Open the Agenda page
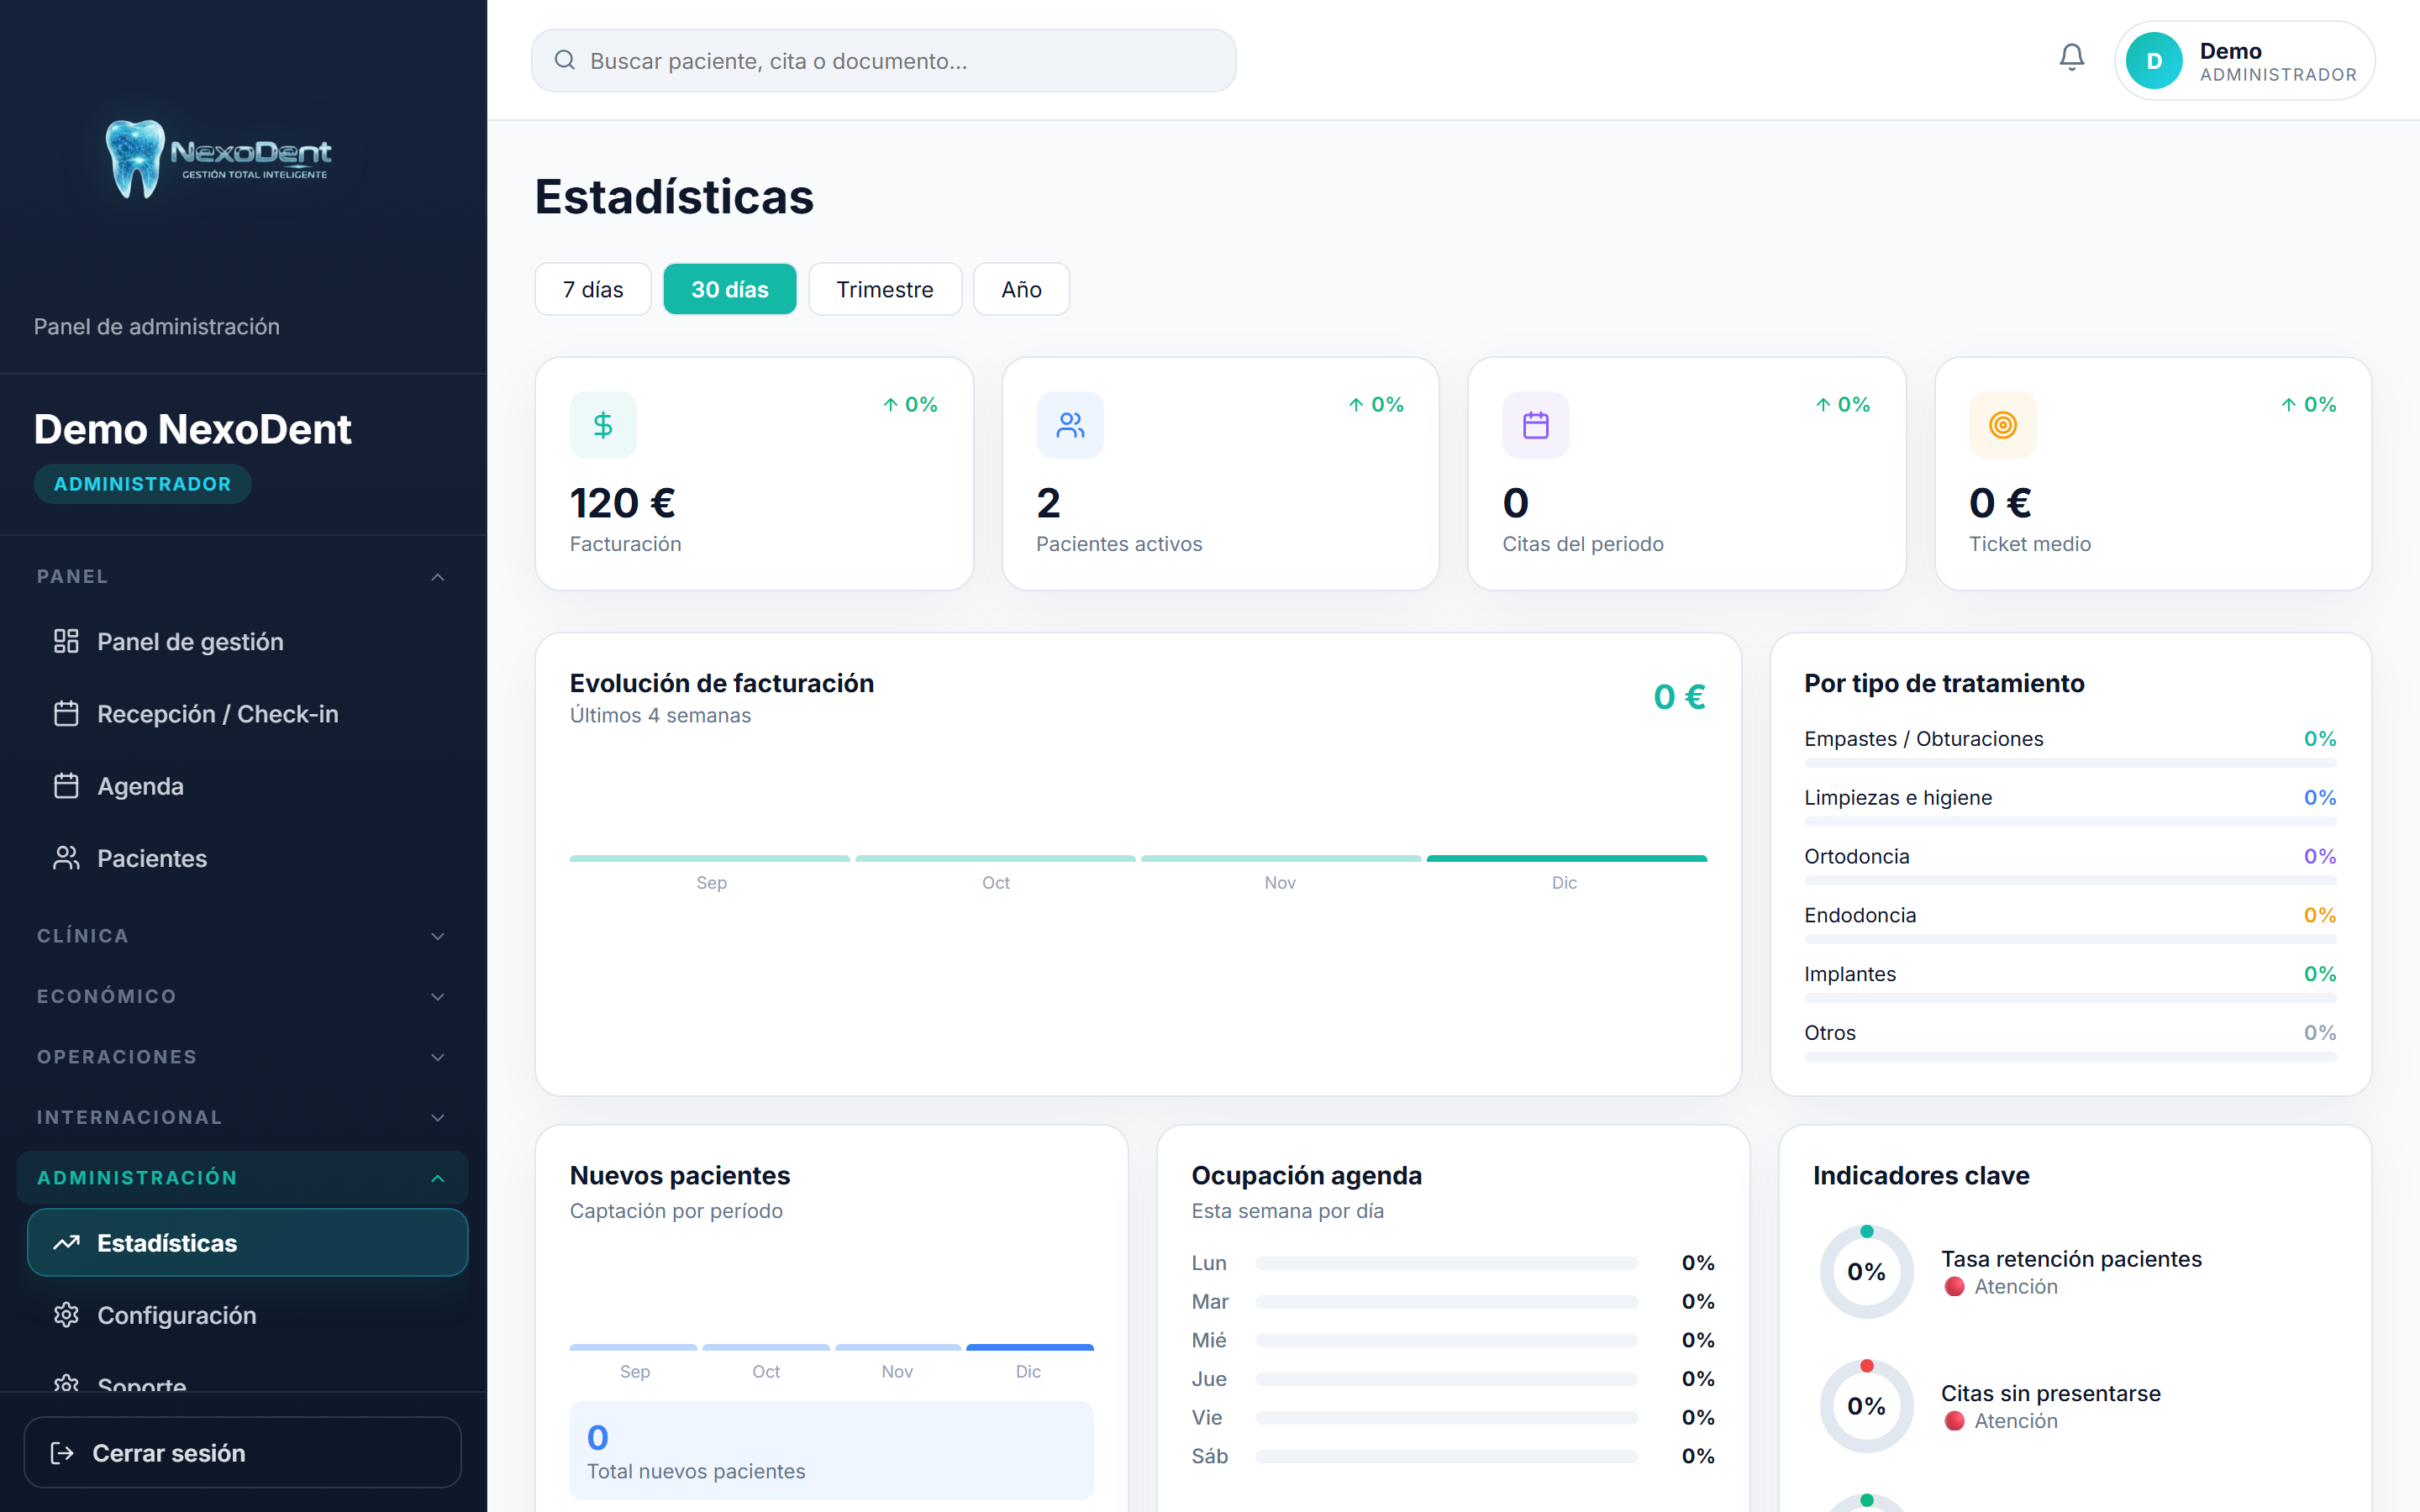The image size is (2420, 1512). [247, 786]
